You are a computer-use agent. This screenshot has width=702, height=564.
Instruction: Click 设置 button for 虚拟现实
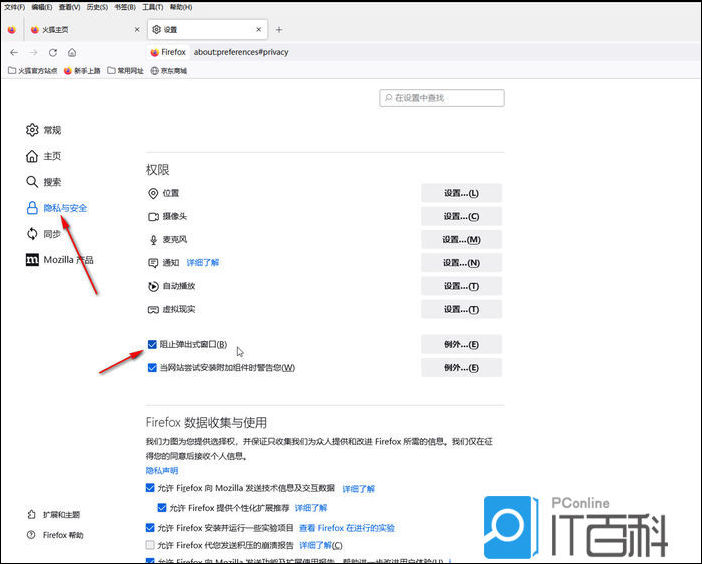pyautogui.click(x=461, y=310)
